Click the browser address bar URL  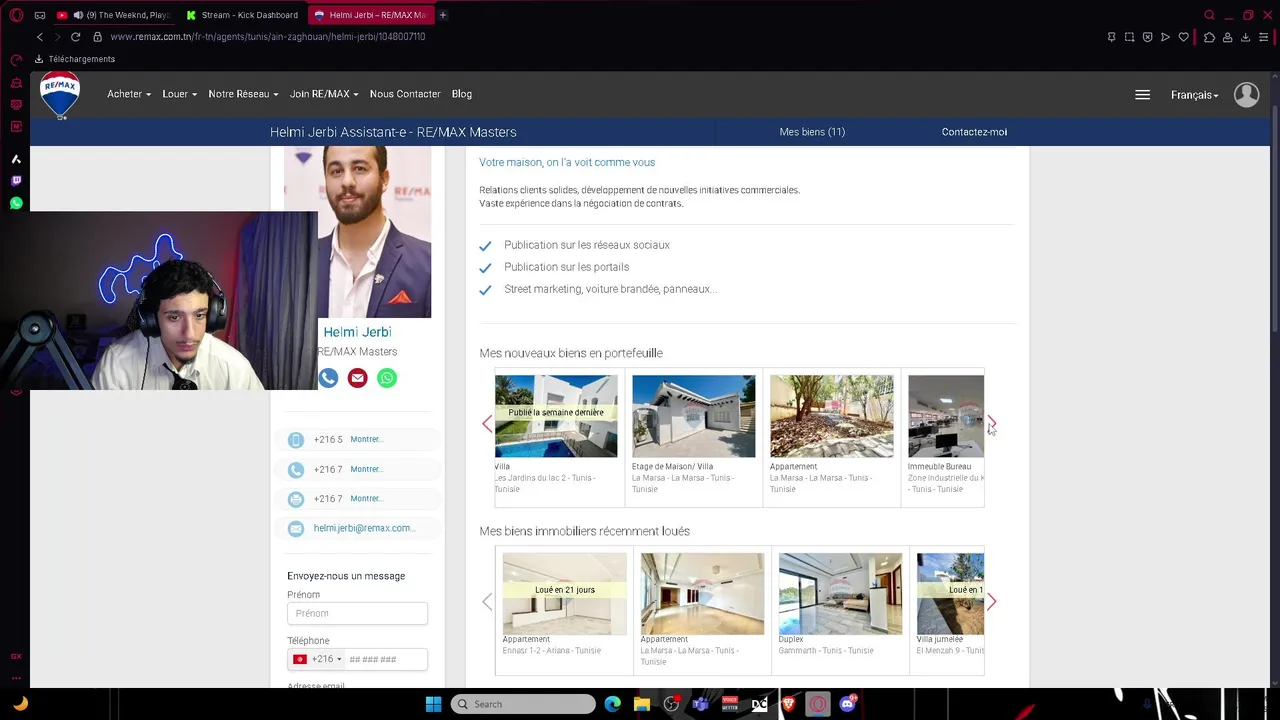(x=267, y=37)
